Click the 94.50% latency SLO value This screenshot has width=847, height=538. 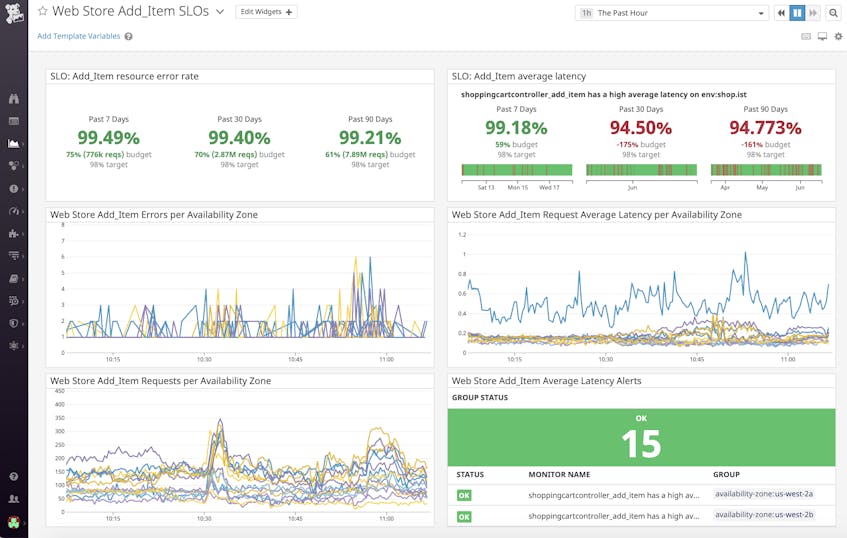point(641,128)
